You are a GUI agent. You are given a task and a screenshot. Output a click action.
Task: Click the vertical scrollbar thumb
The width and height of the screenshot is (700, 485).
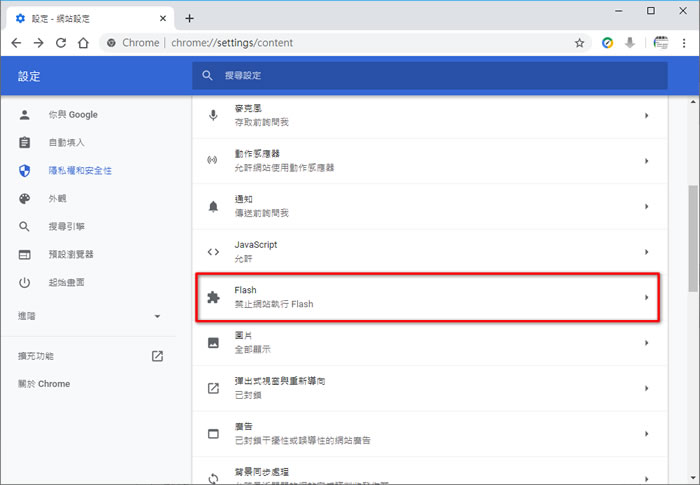pos(693,238)
